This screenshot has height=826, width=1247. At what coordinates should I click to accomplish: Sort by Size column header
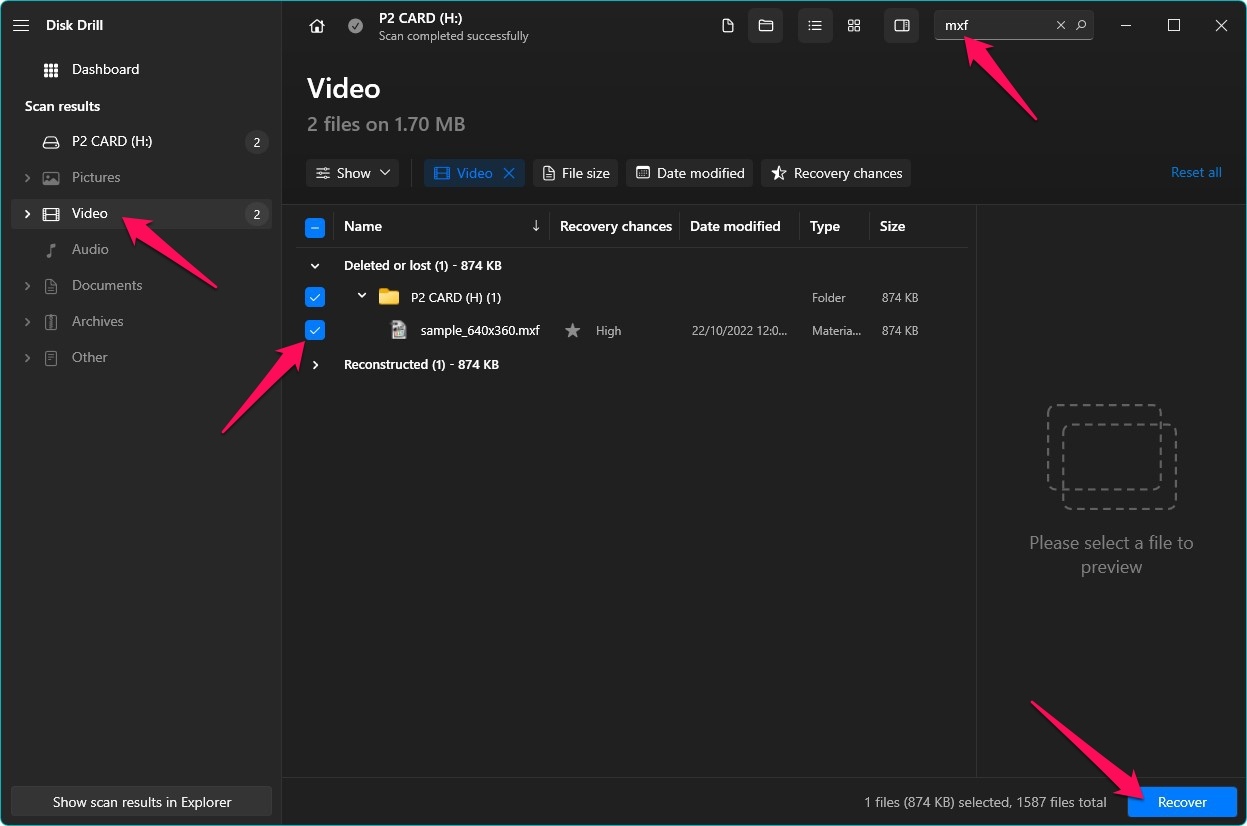892,226
